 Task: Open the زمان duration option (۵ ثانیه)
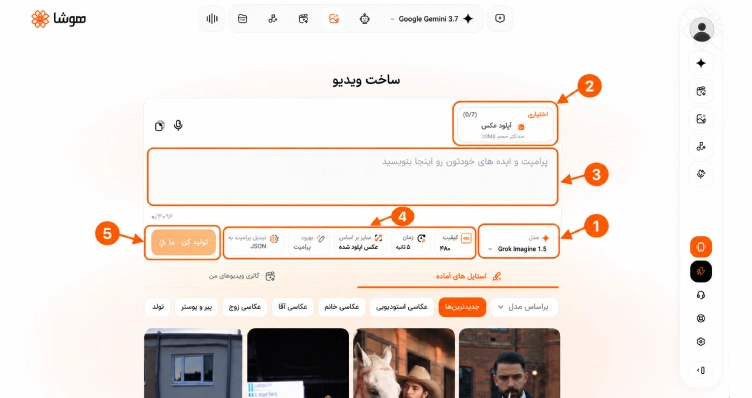pos(411,243)
